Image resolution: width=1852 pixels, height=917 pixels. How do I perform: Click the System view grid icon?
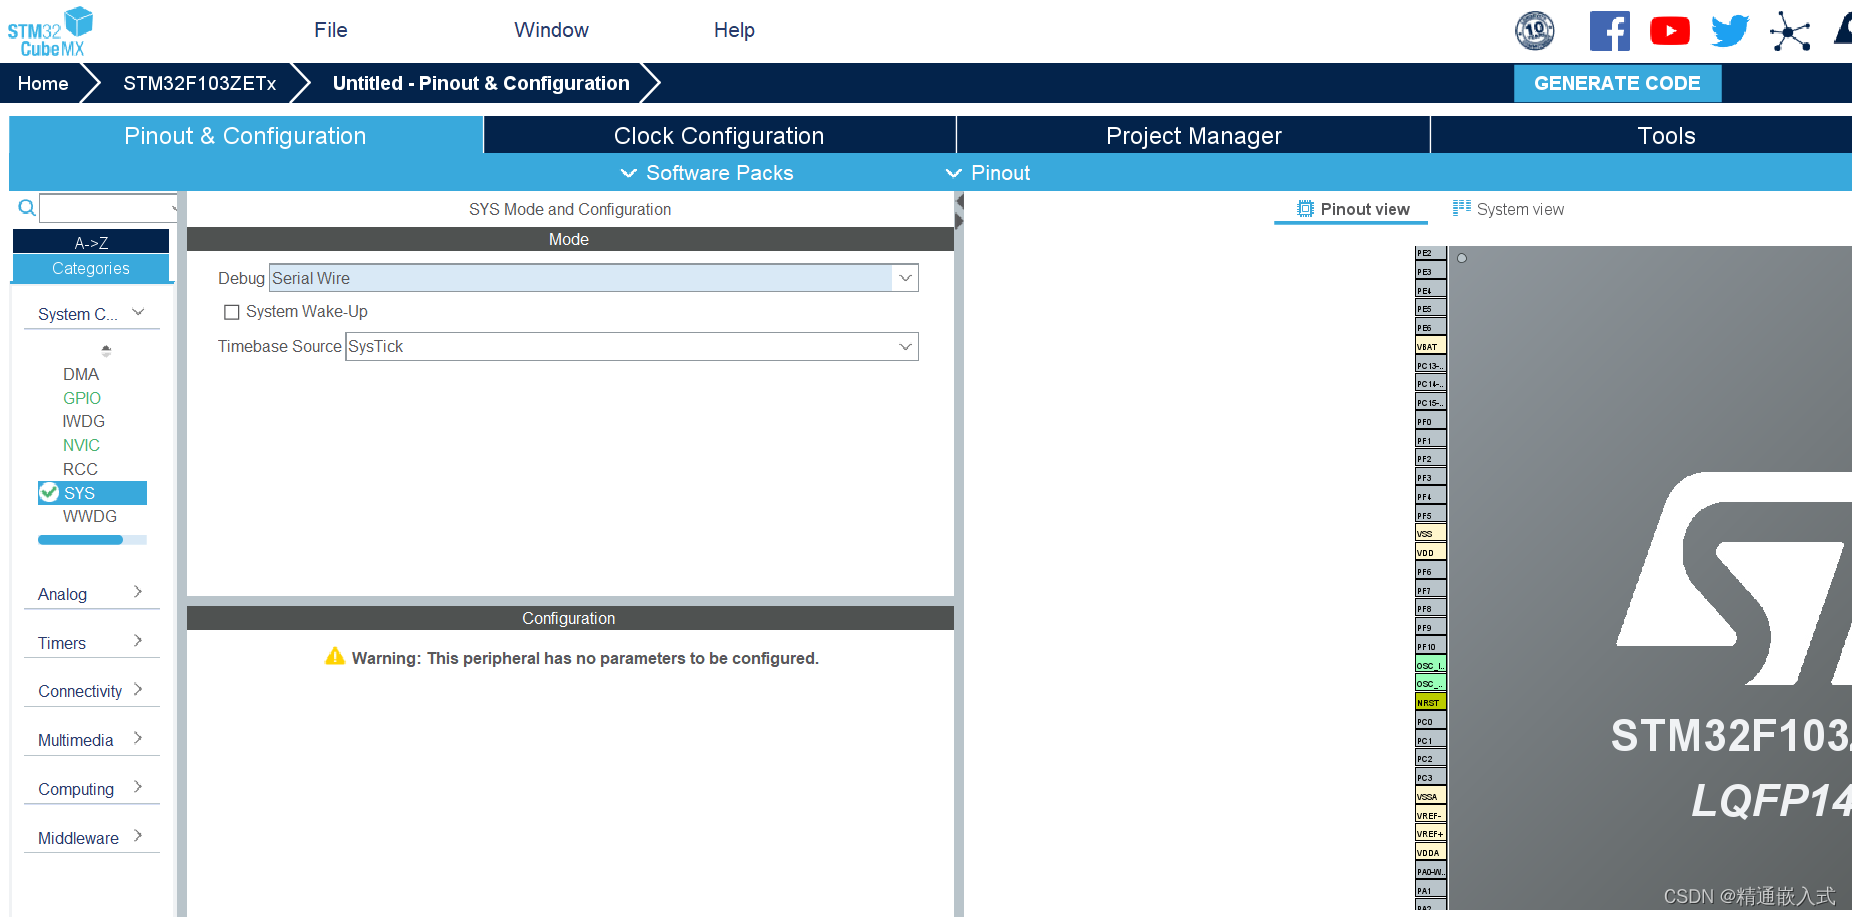point(1462,208)
